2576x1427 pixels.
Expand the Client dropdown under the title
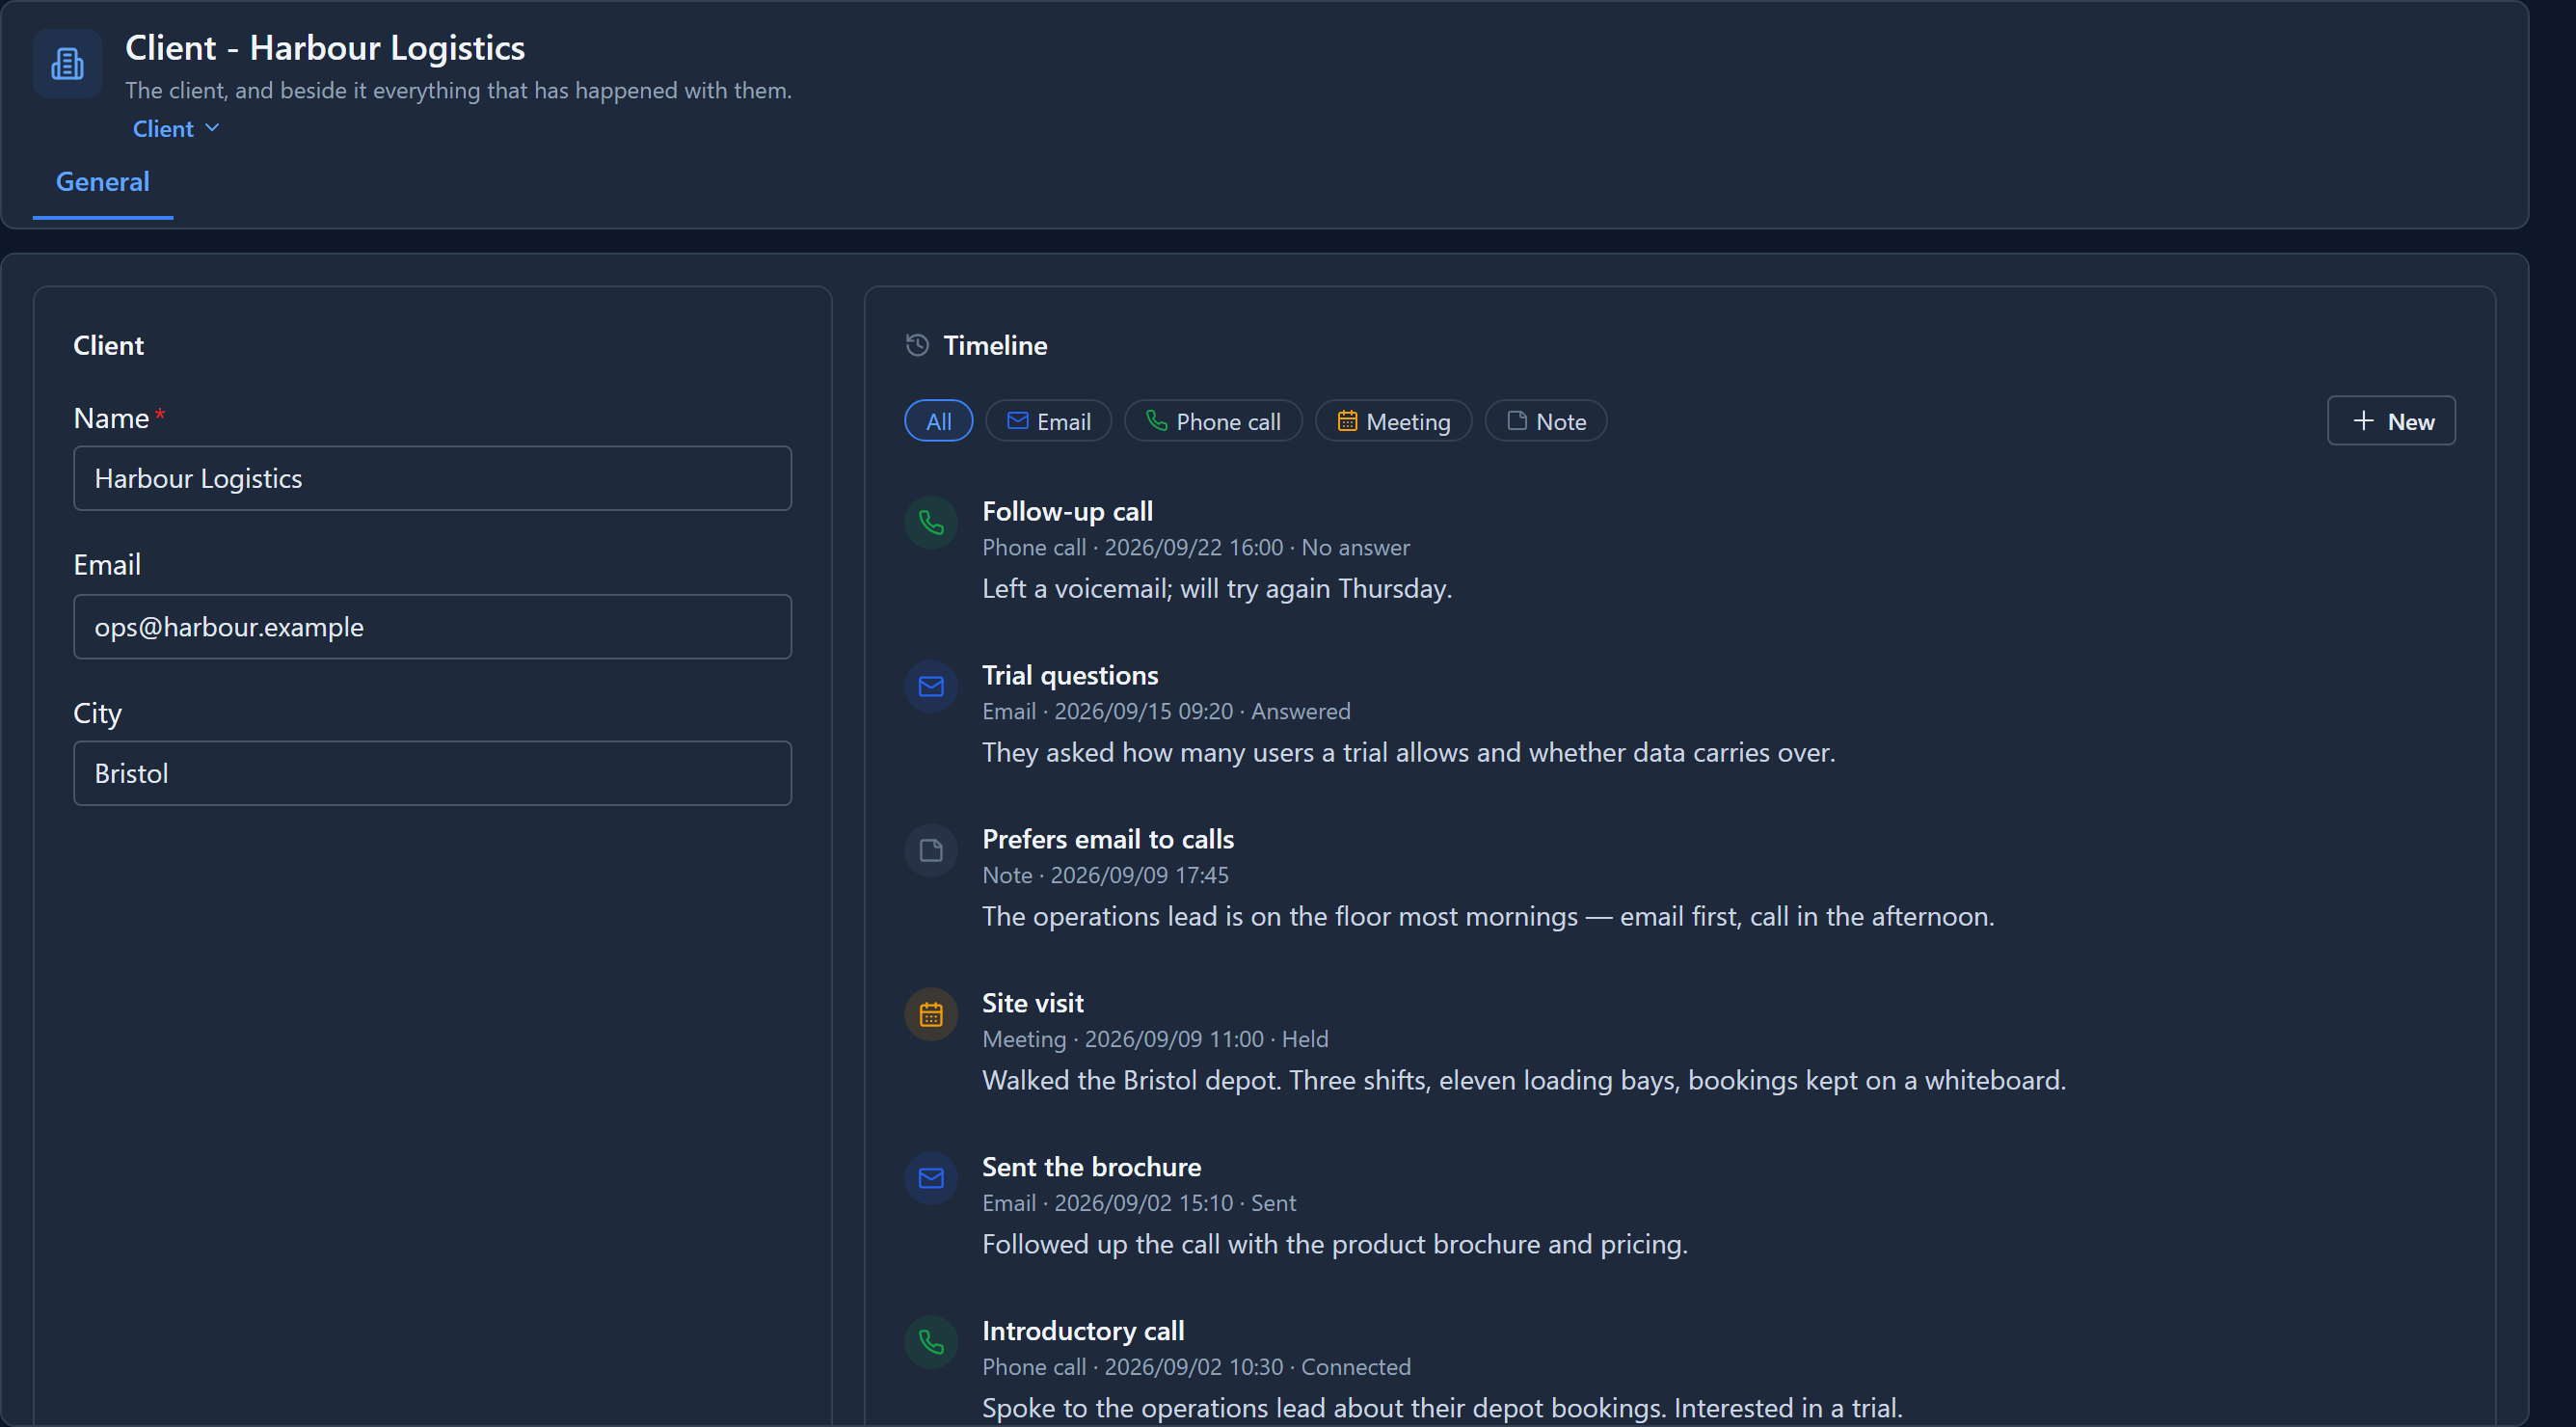tap(176, 129)
